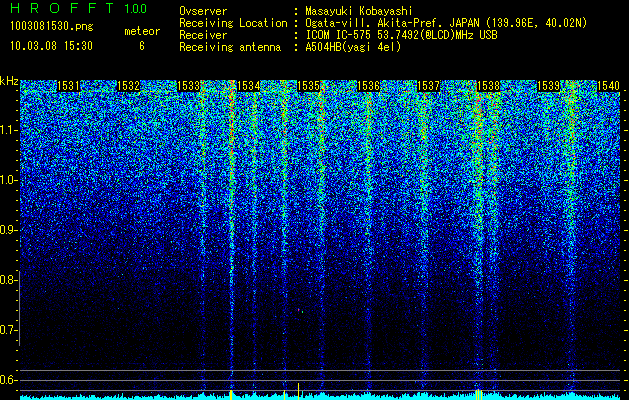Click the HROFFT title text
Screen dimensions: 629x400
(x=63, y=8)
